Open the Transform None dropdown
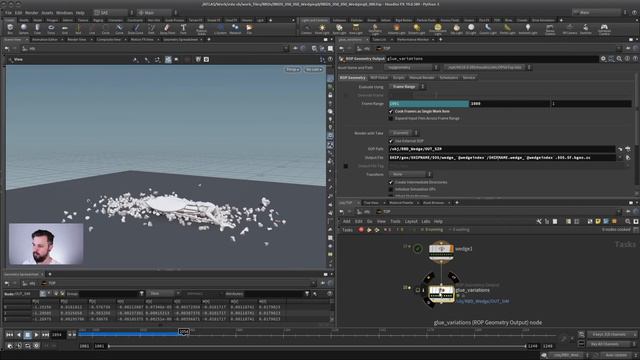The height and width of the screenshot is (360, 640). tap(410, 174)
